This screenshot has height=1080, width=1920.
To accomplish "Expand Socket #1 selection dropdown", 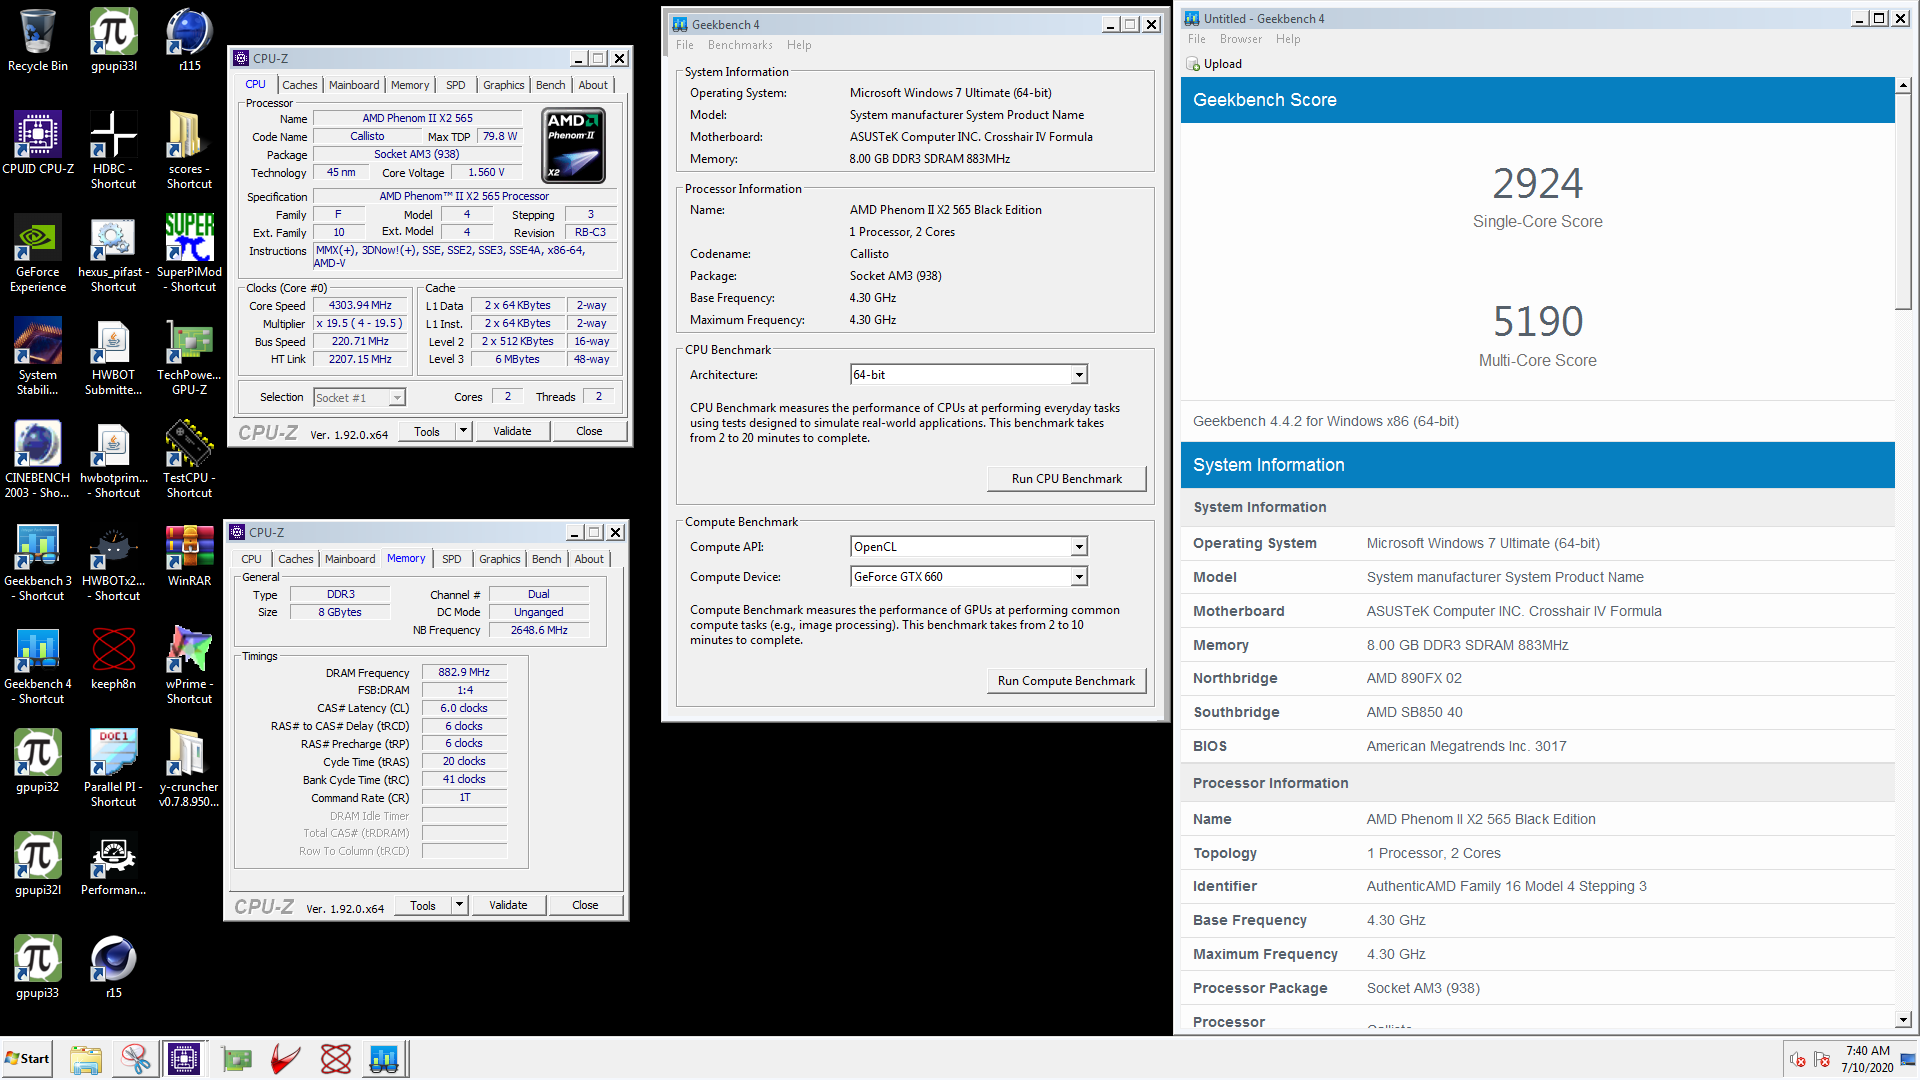I will click(397, 398).
